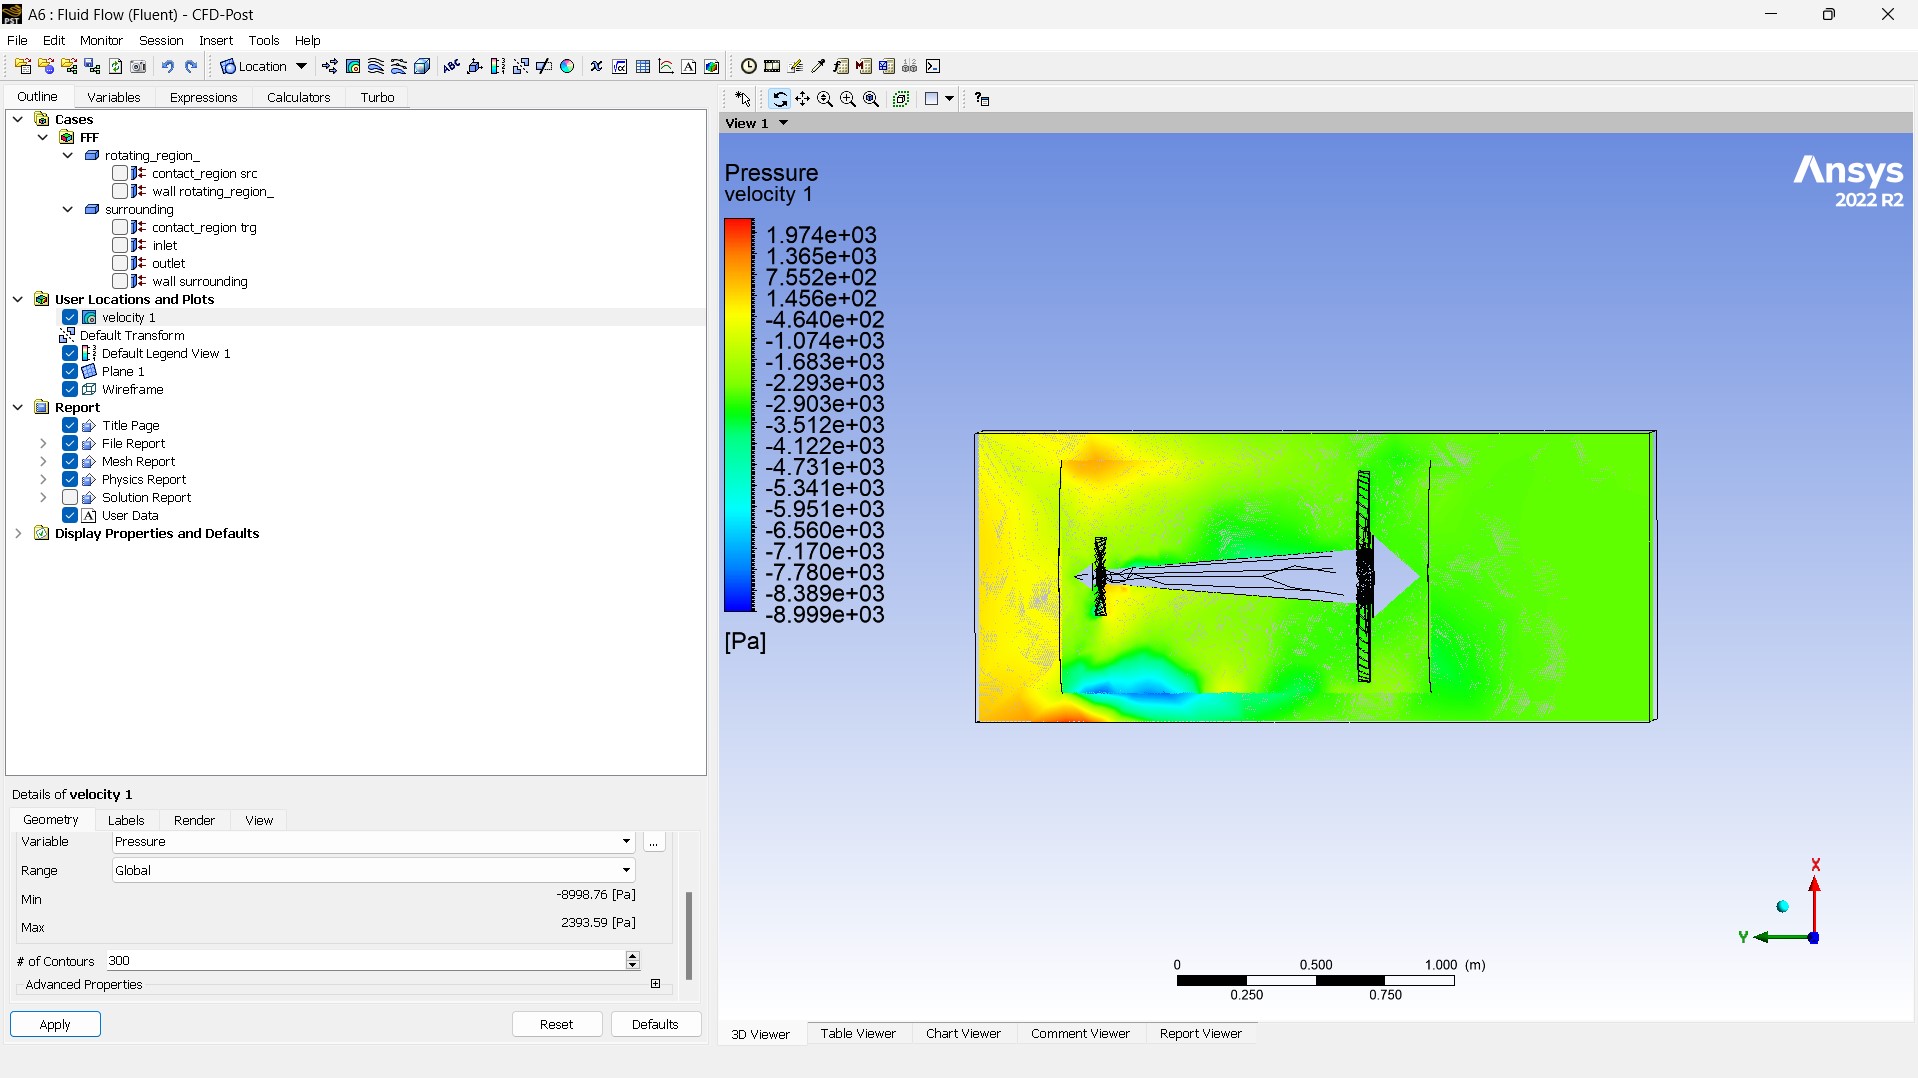
Task: Open the Timestep Selector clock icon
Action: (x=749, y=66)
